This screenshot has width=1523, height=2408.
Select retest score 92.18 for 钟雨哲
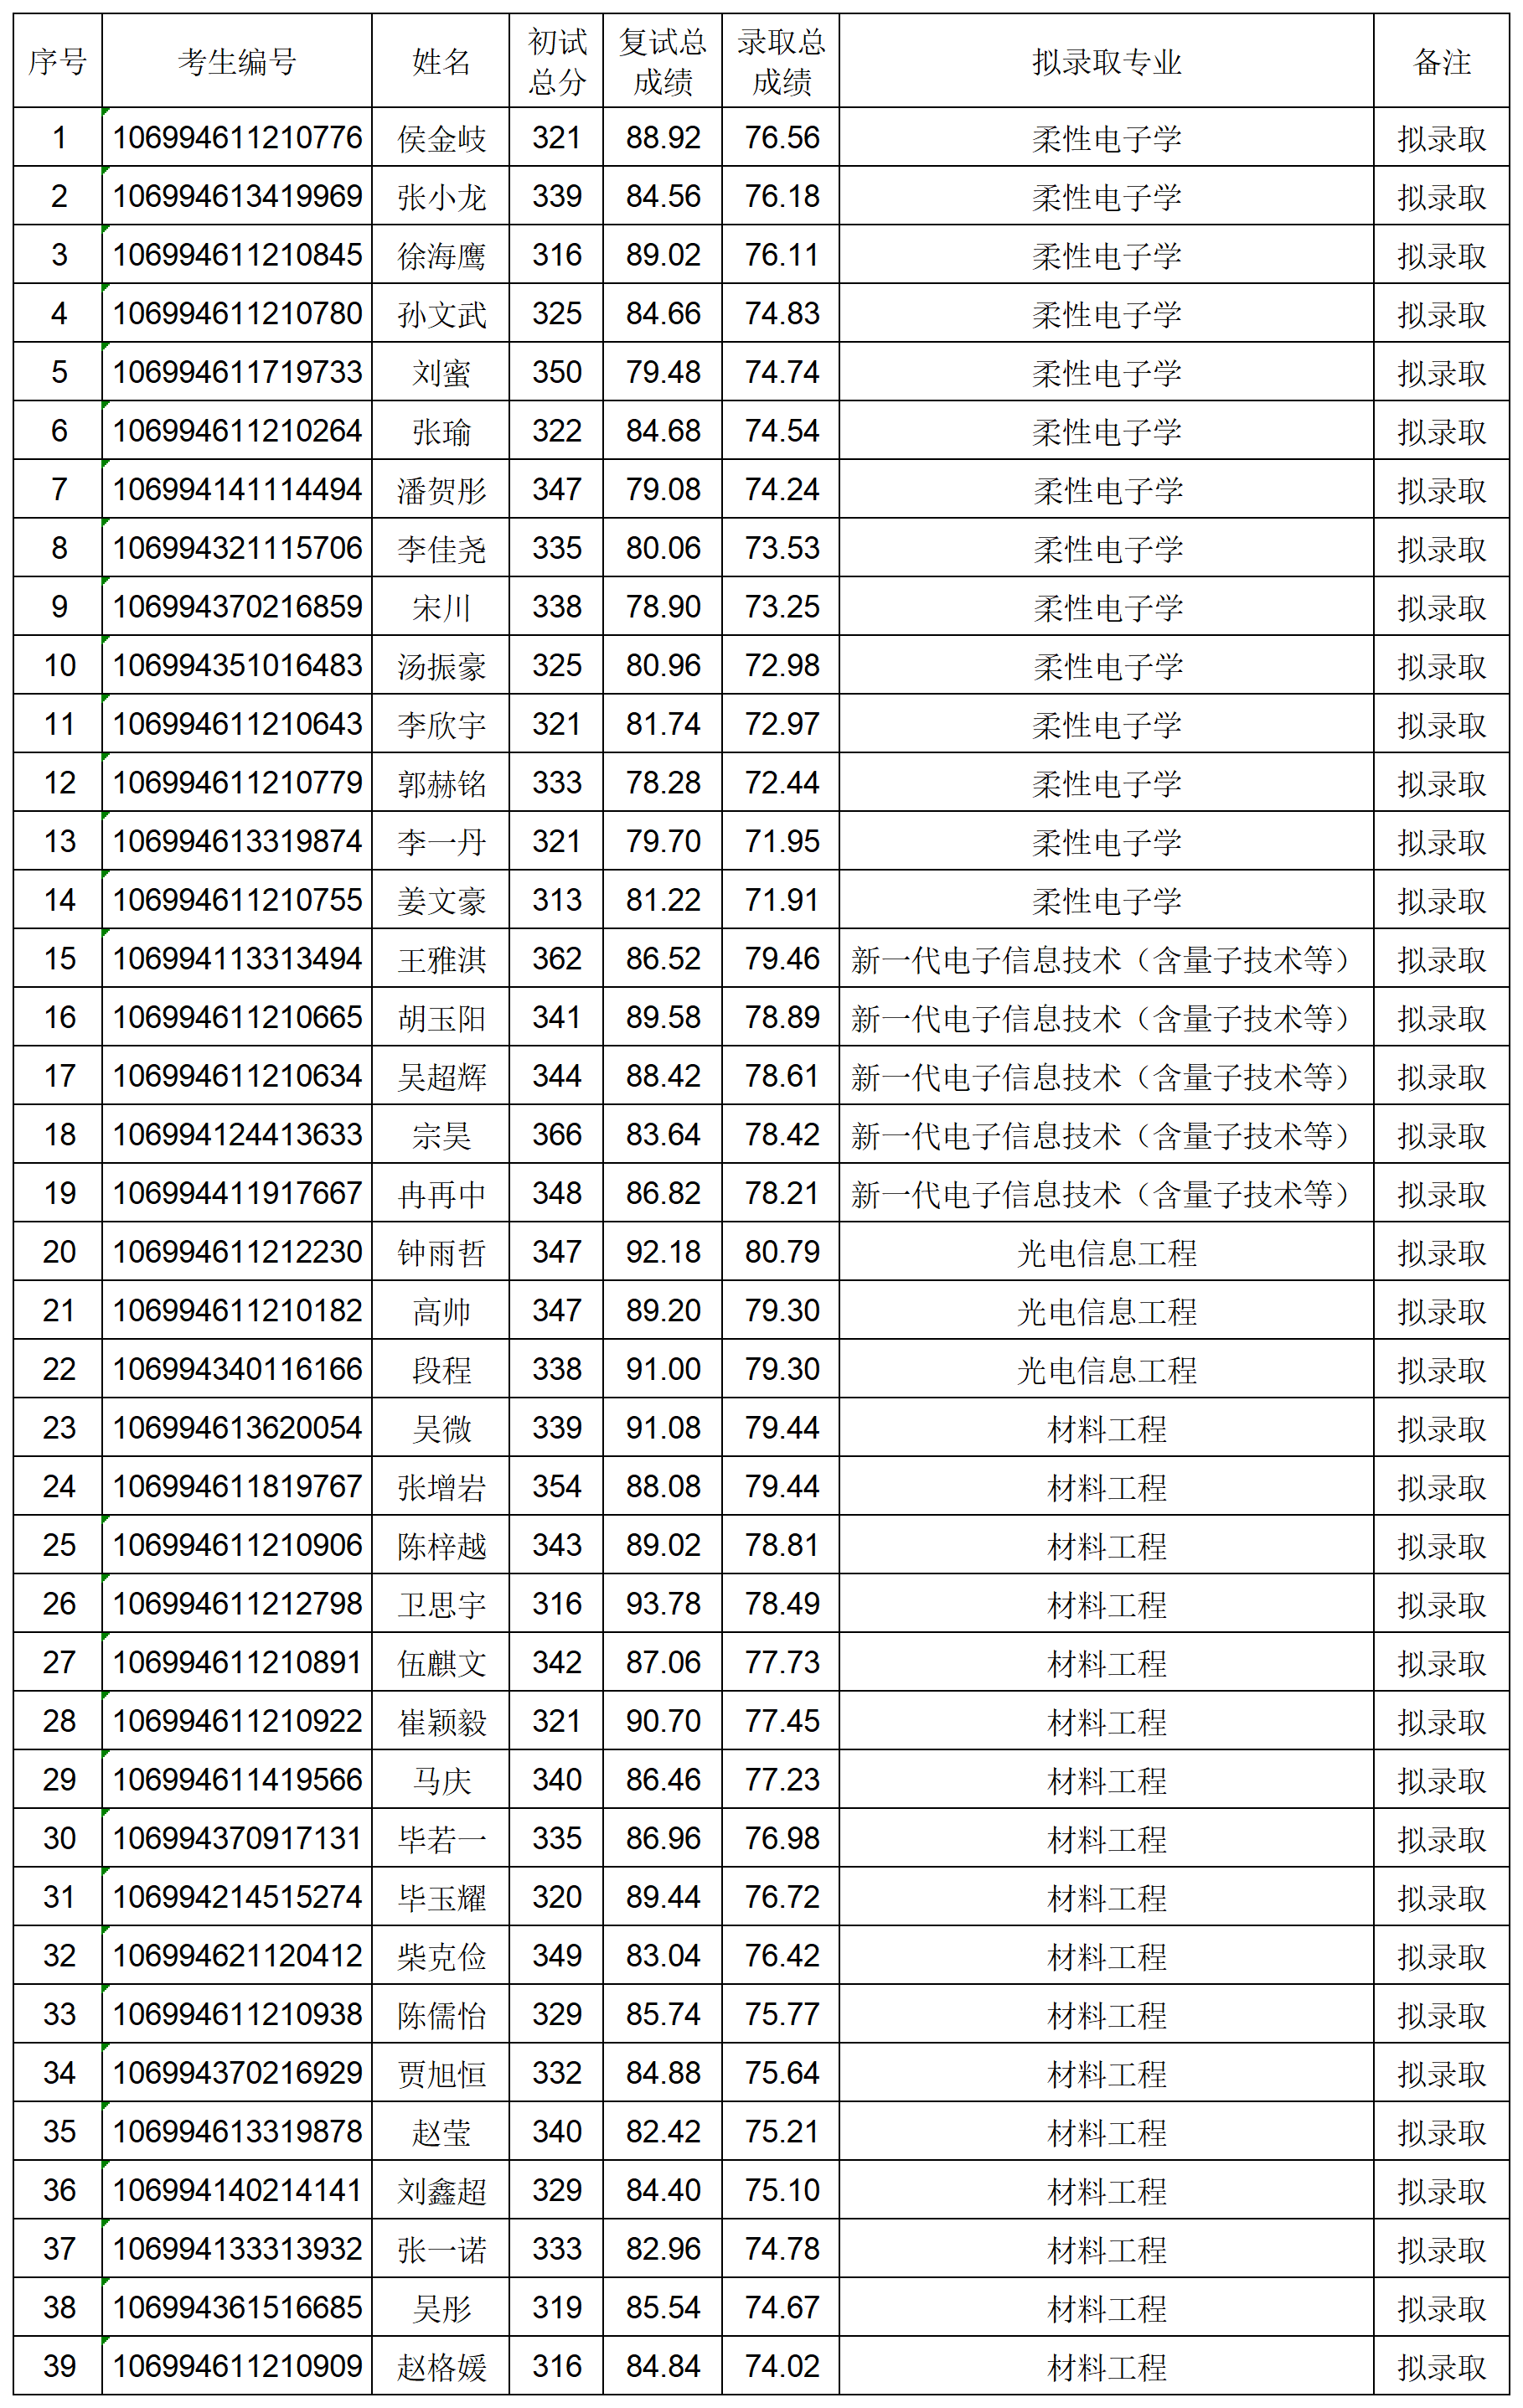[x=662, y=1252]
